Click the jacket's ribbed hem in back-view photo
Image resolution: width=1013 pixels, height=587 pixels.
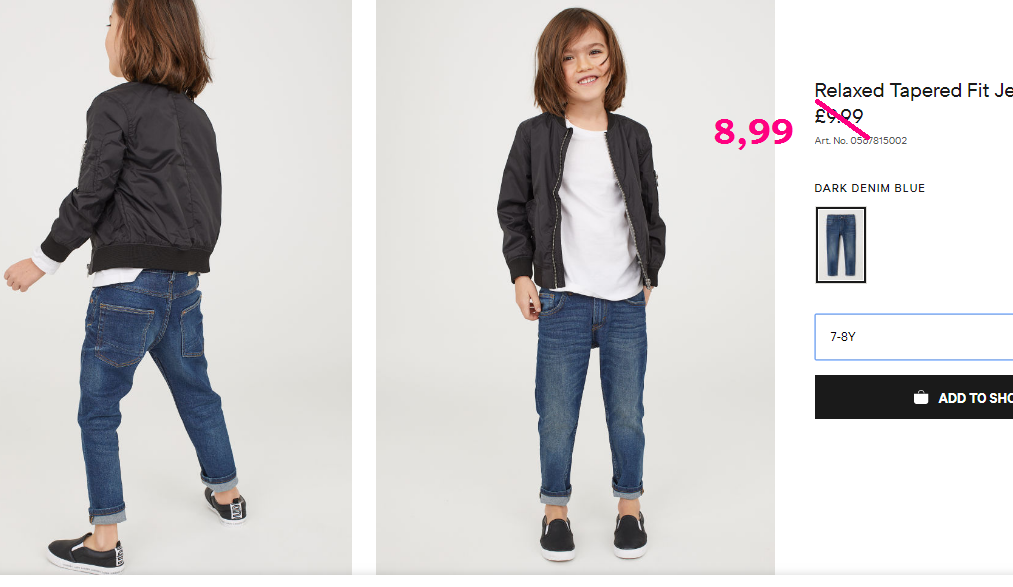tap(150, 258)
